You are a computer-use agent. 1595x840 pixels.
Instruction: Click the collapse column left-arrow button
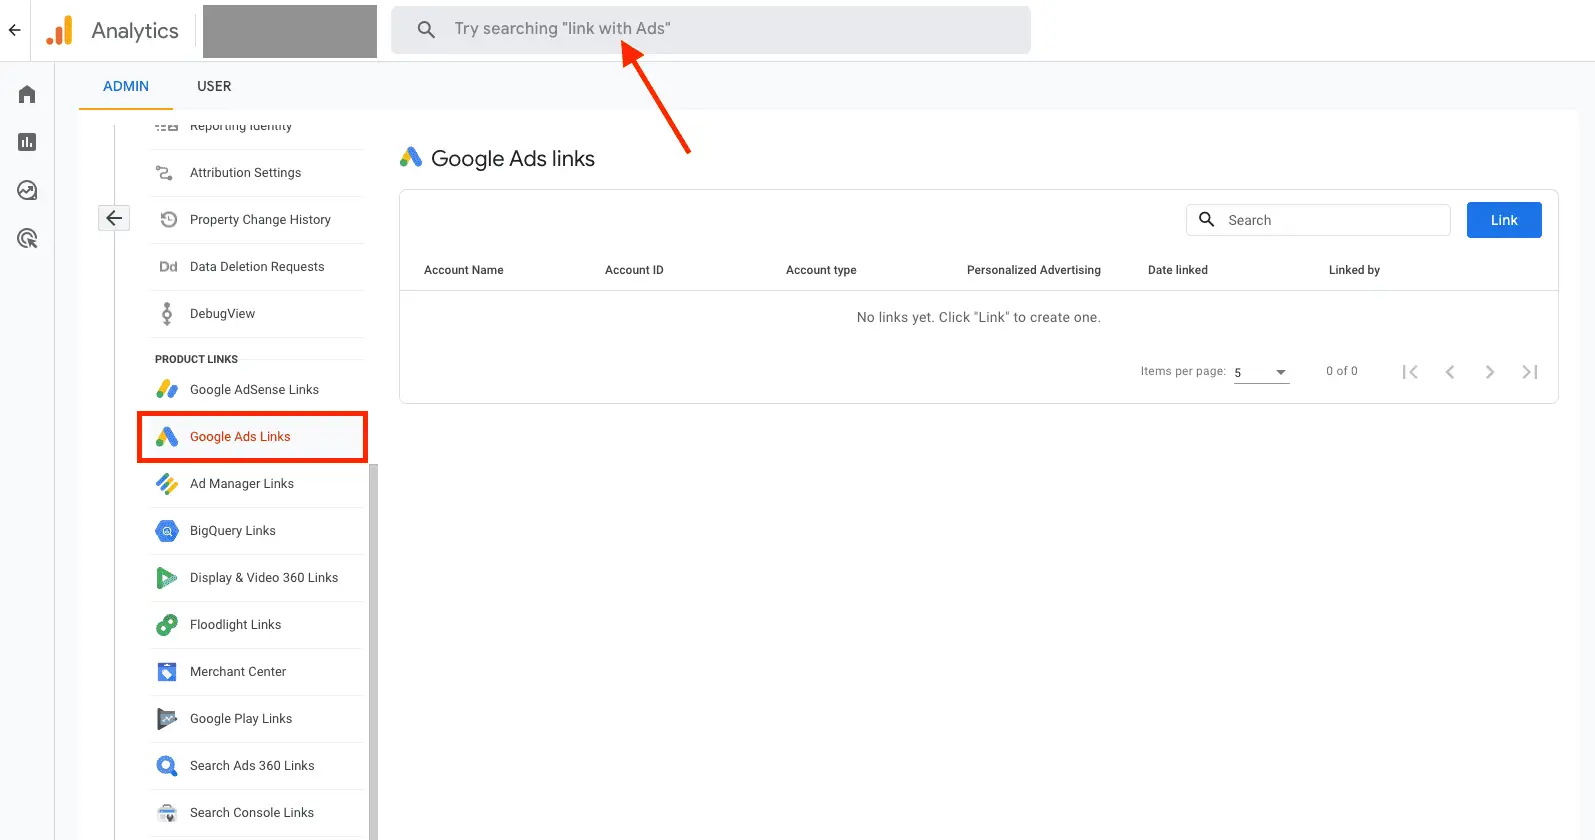[x=114, y=218]
